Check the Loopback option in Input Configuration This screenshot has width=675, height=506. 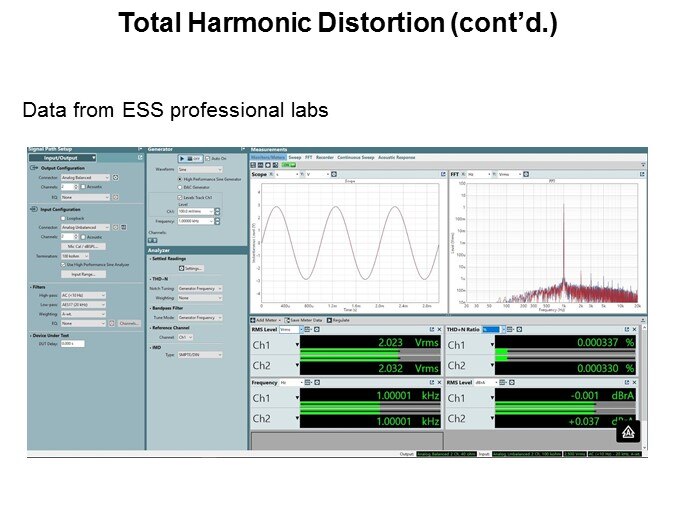tap(63, 217)
